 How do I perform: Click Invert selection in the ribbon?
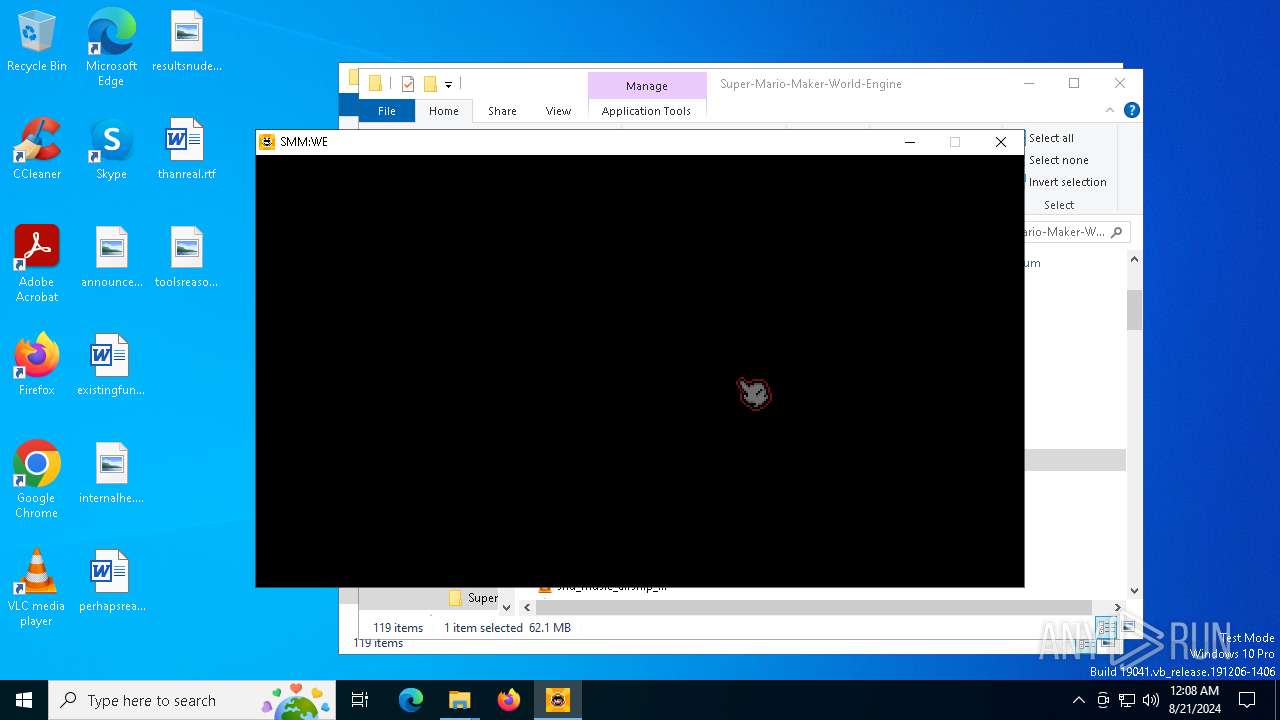click(1067, 182)
